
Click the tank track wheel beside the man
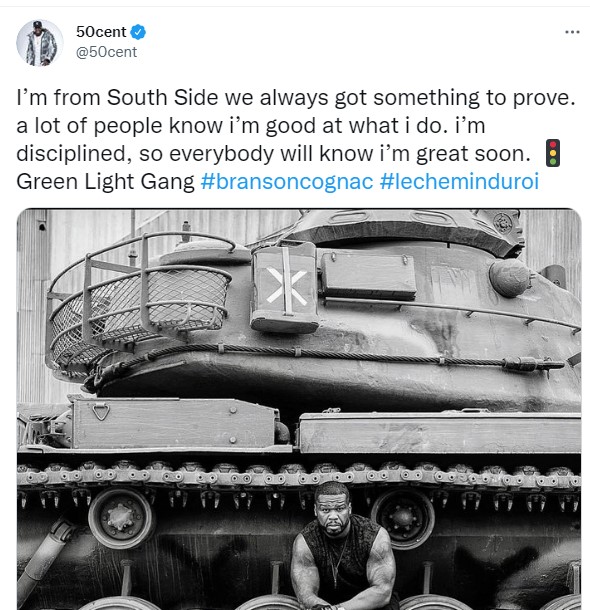(403, 519)
